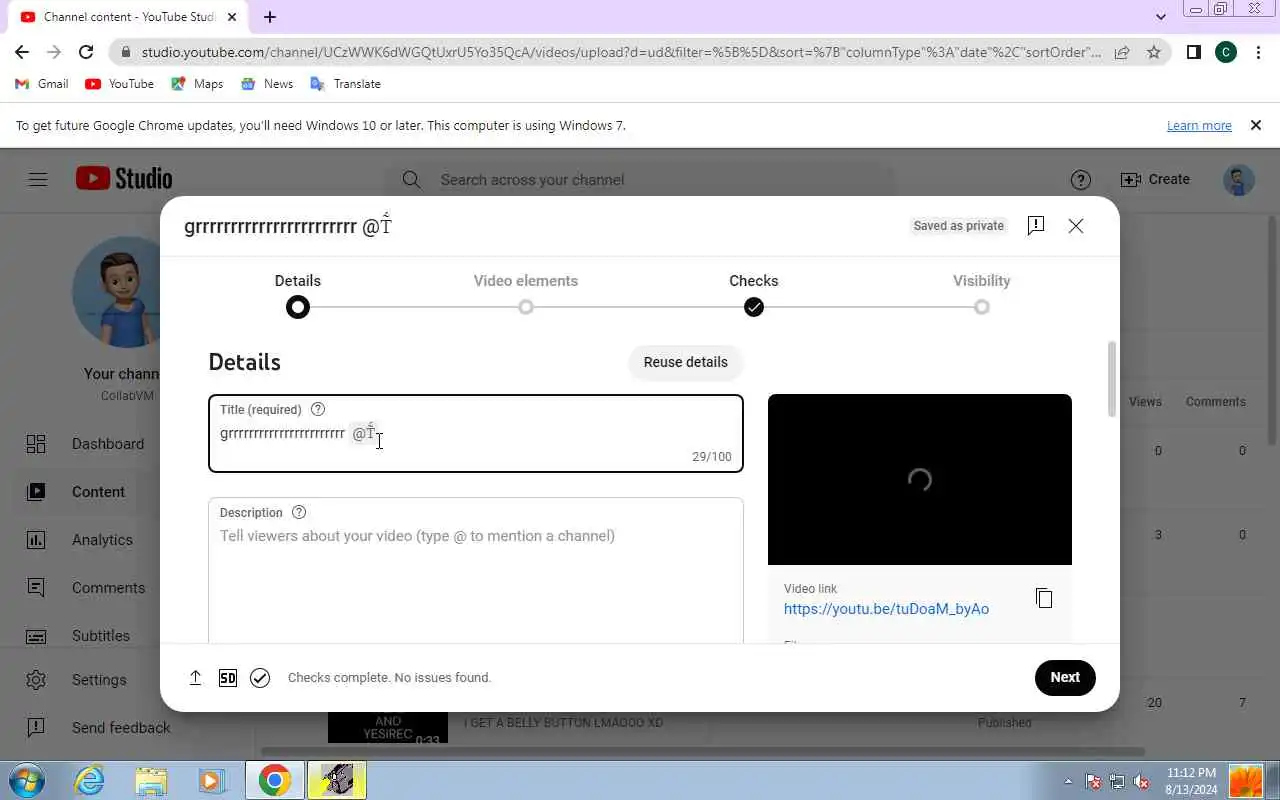1280x800 pixels.
Task: Copy the video link icon
Action: pyautogui.click(x=1044, y=598)
